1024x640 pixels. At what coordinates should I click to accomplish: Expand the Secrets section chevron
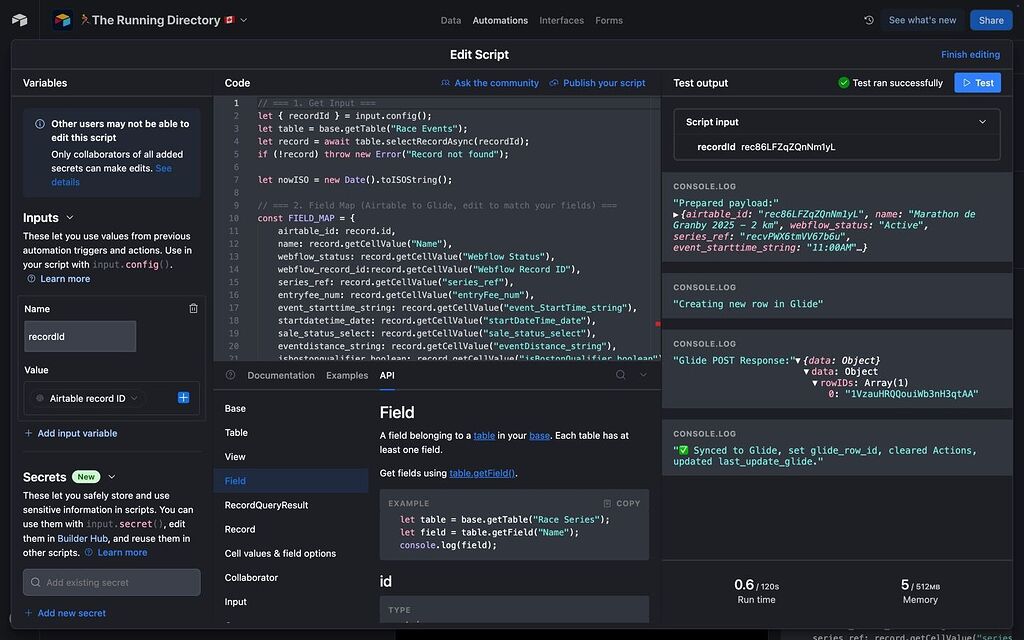pyautogui.click(x=110, y=476)
